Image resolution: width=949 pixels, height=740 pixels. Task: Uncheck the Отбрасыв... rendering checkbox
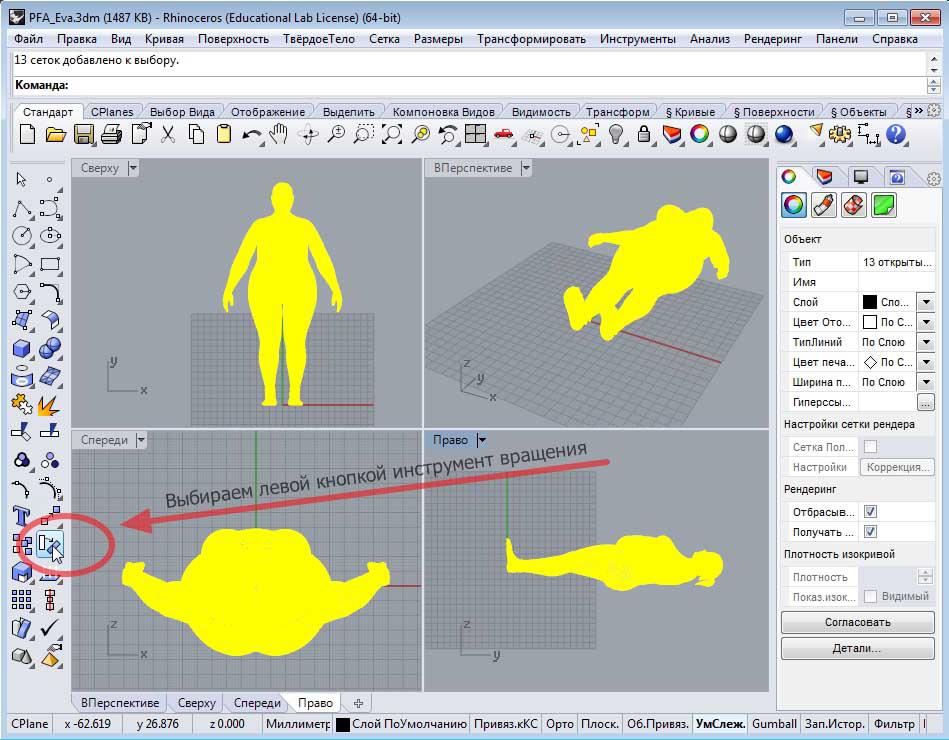click(x=870, y=512)
